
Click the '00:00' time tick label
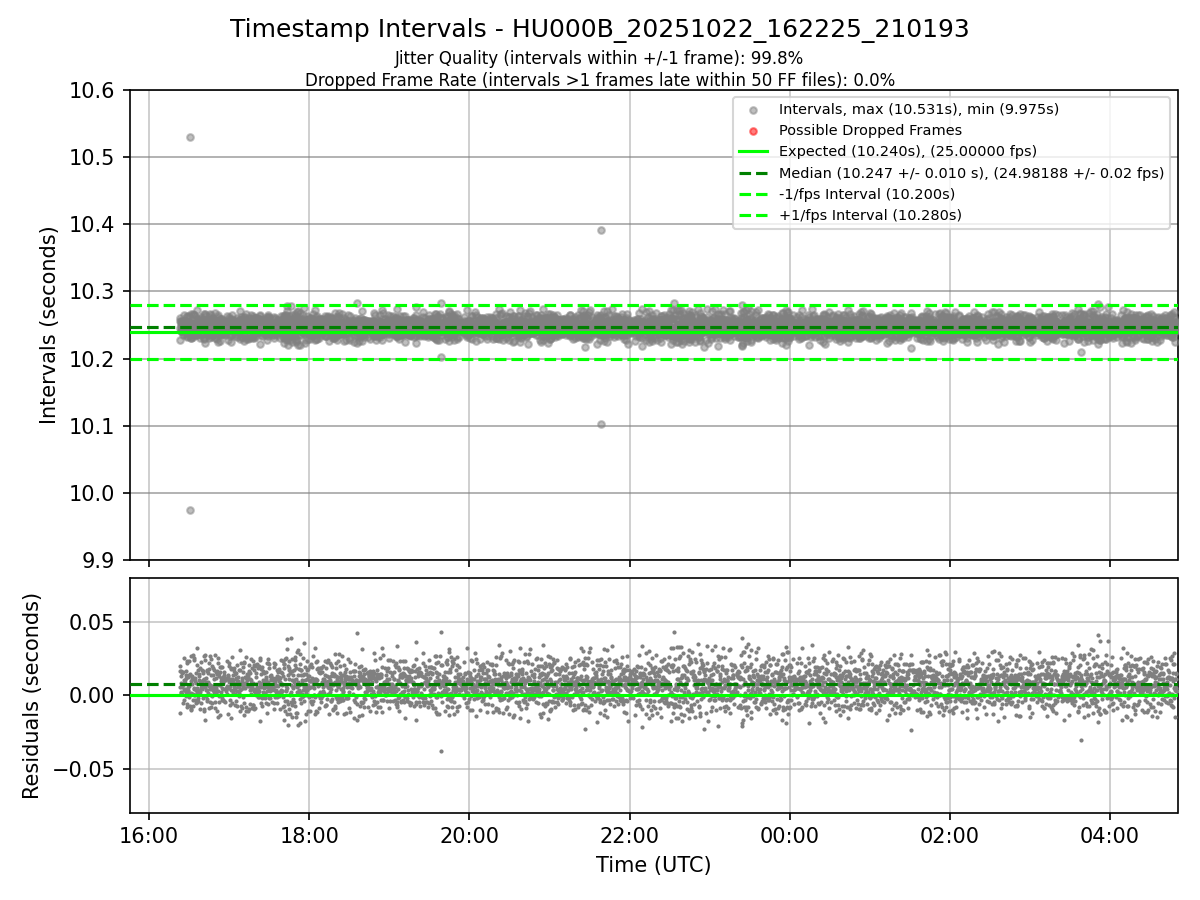click(790, 836)
